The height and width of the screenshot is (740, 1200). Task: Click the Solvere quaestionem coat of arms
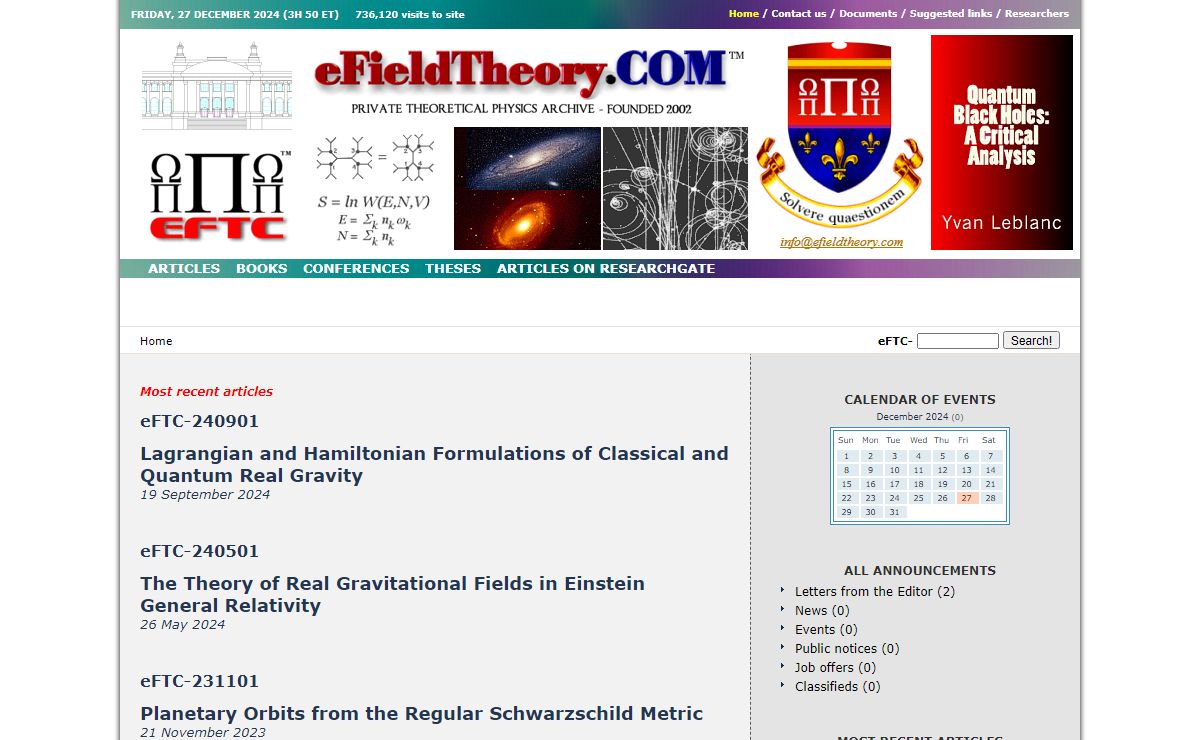click(x=839, y=135)
